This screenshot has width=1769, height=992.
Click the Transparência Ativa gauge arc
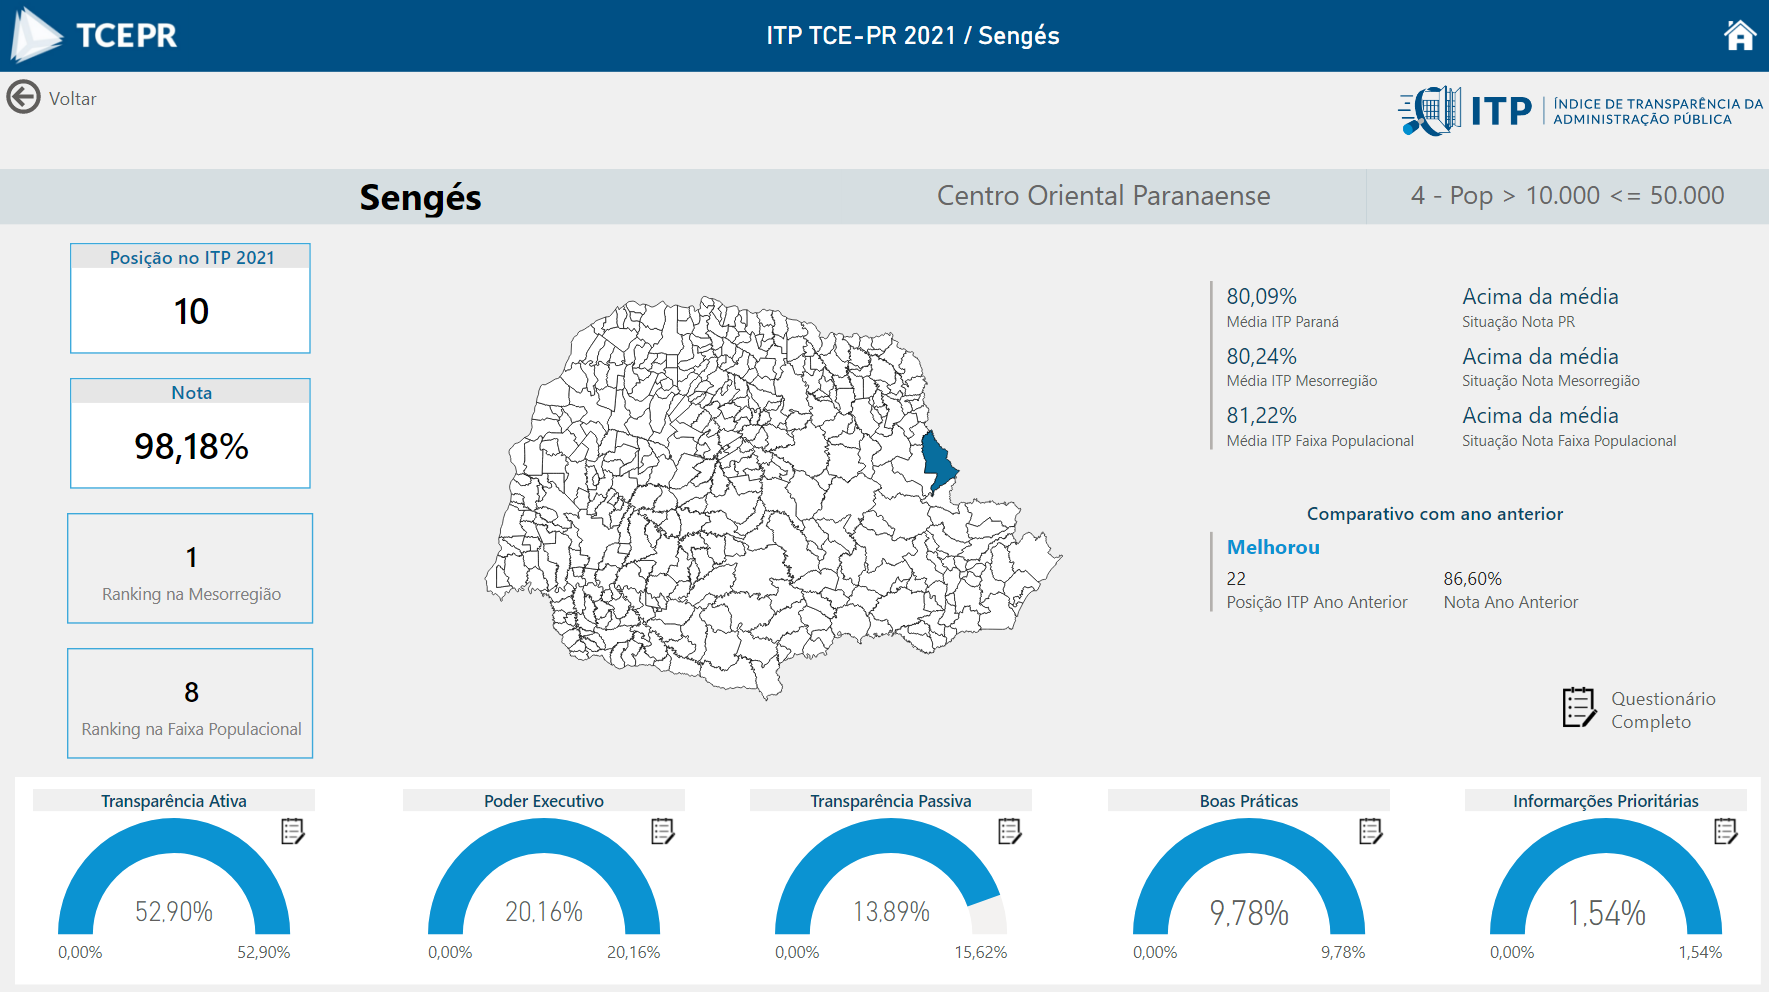174,836
